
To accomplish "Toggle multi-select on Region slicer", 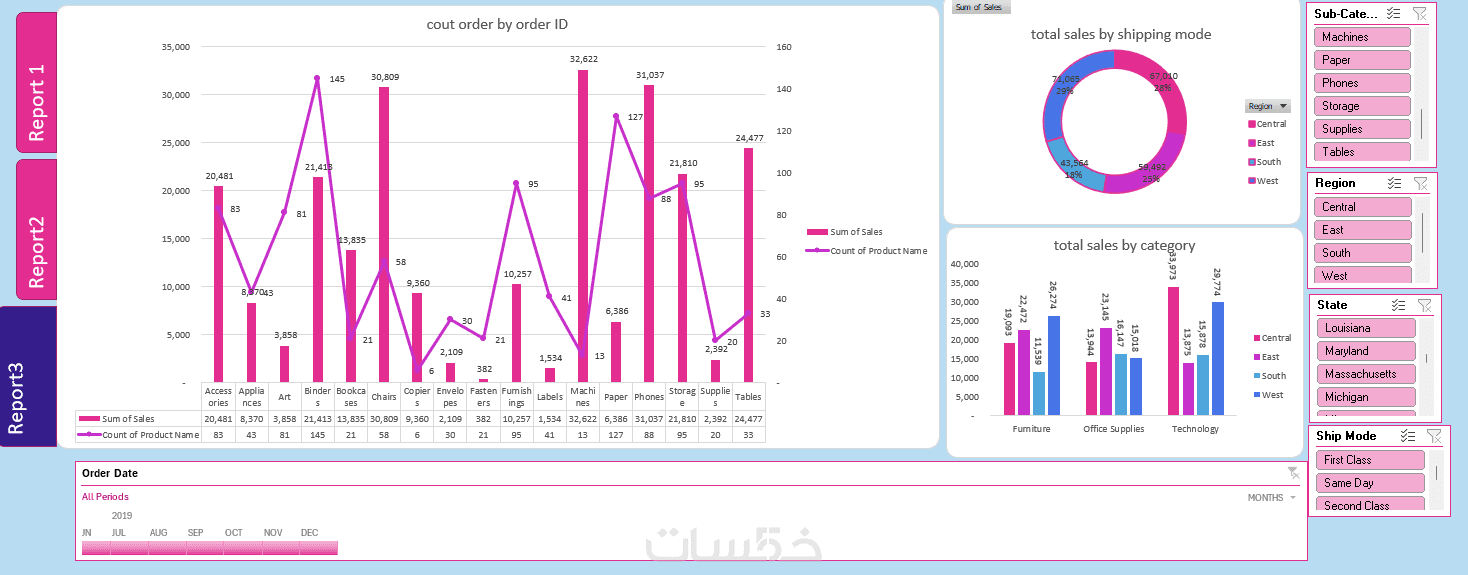I will pos(1394,183).
